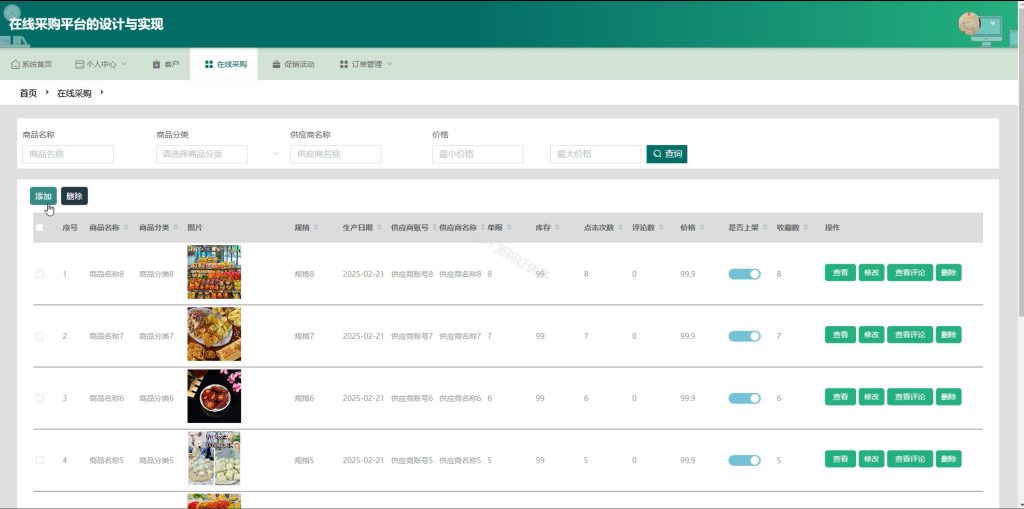Screen dimensions: 1024x509
Task: Click the dark 删除 button above the table
Action: tap(74, 196)
